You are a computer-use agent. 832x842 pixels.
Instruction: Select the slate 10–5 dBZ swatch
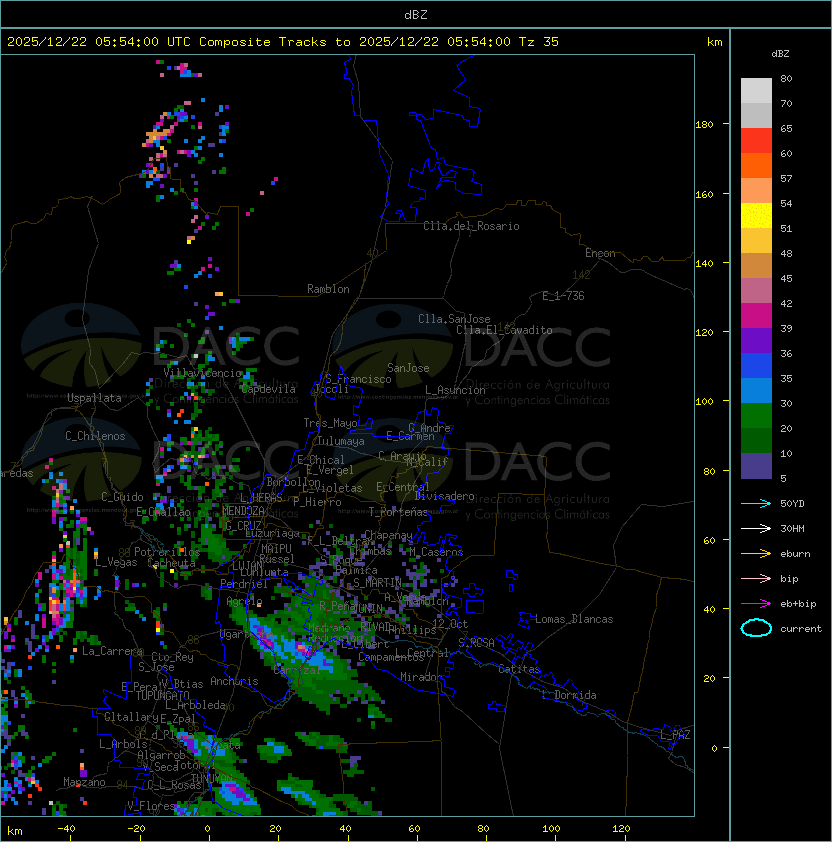coord(756,466)
